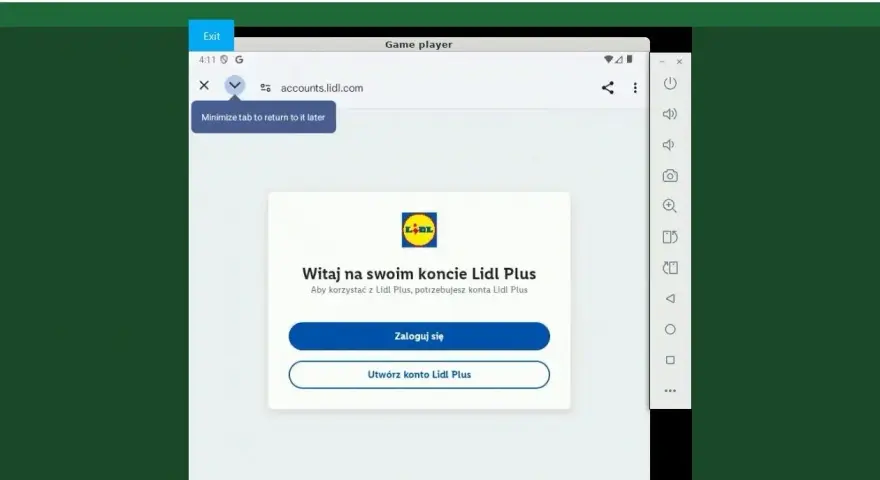Dismiss the 'Minimize tab to return' tooltip

pos(263,117)
